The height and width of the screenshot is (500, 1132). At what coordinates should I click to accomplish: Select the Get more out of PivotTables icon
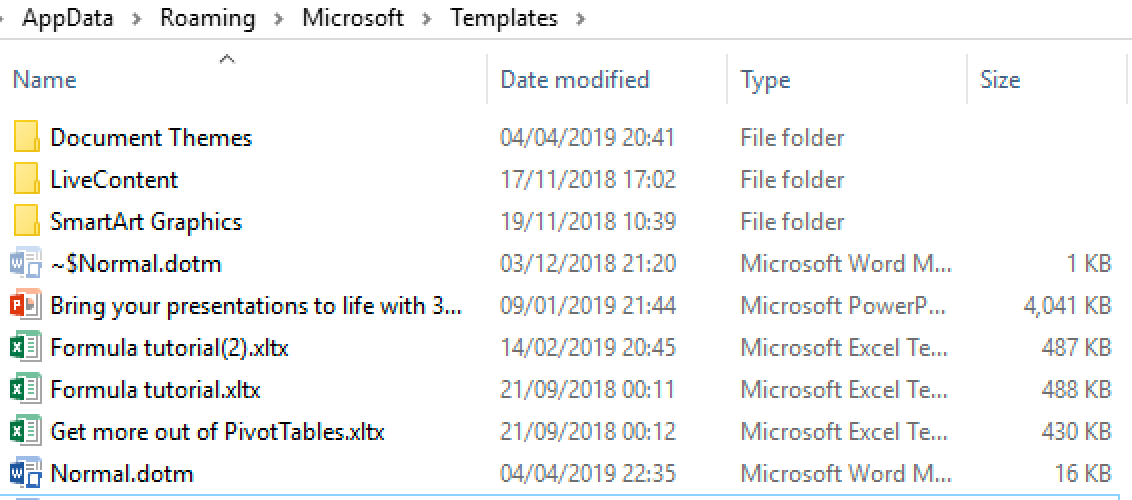coord(26,432)
